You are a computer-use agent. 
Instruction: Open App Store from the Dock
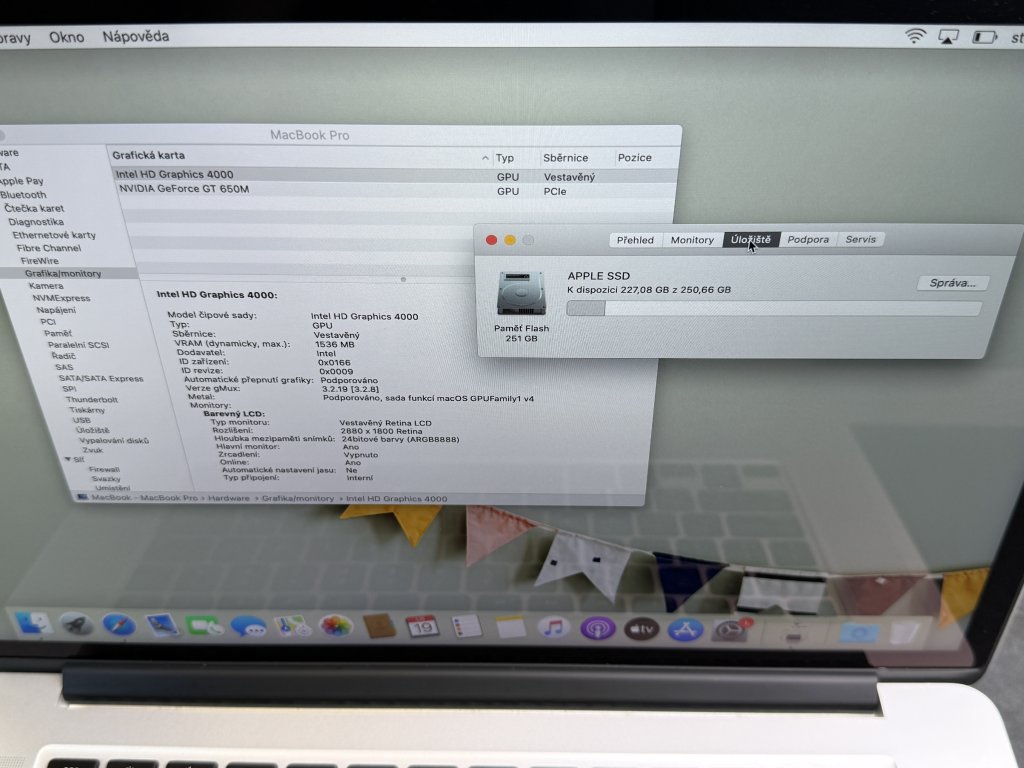coord(684,630)
